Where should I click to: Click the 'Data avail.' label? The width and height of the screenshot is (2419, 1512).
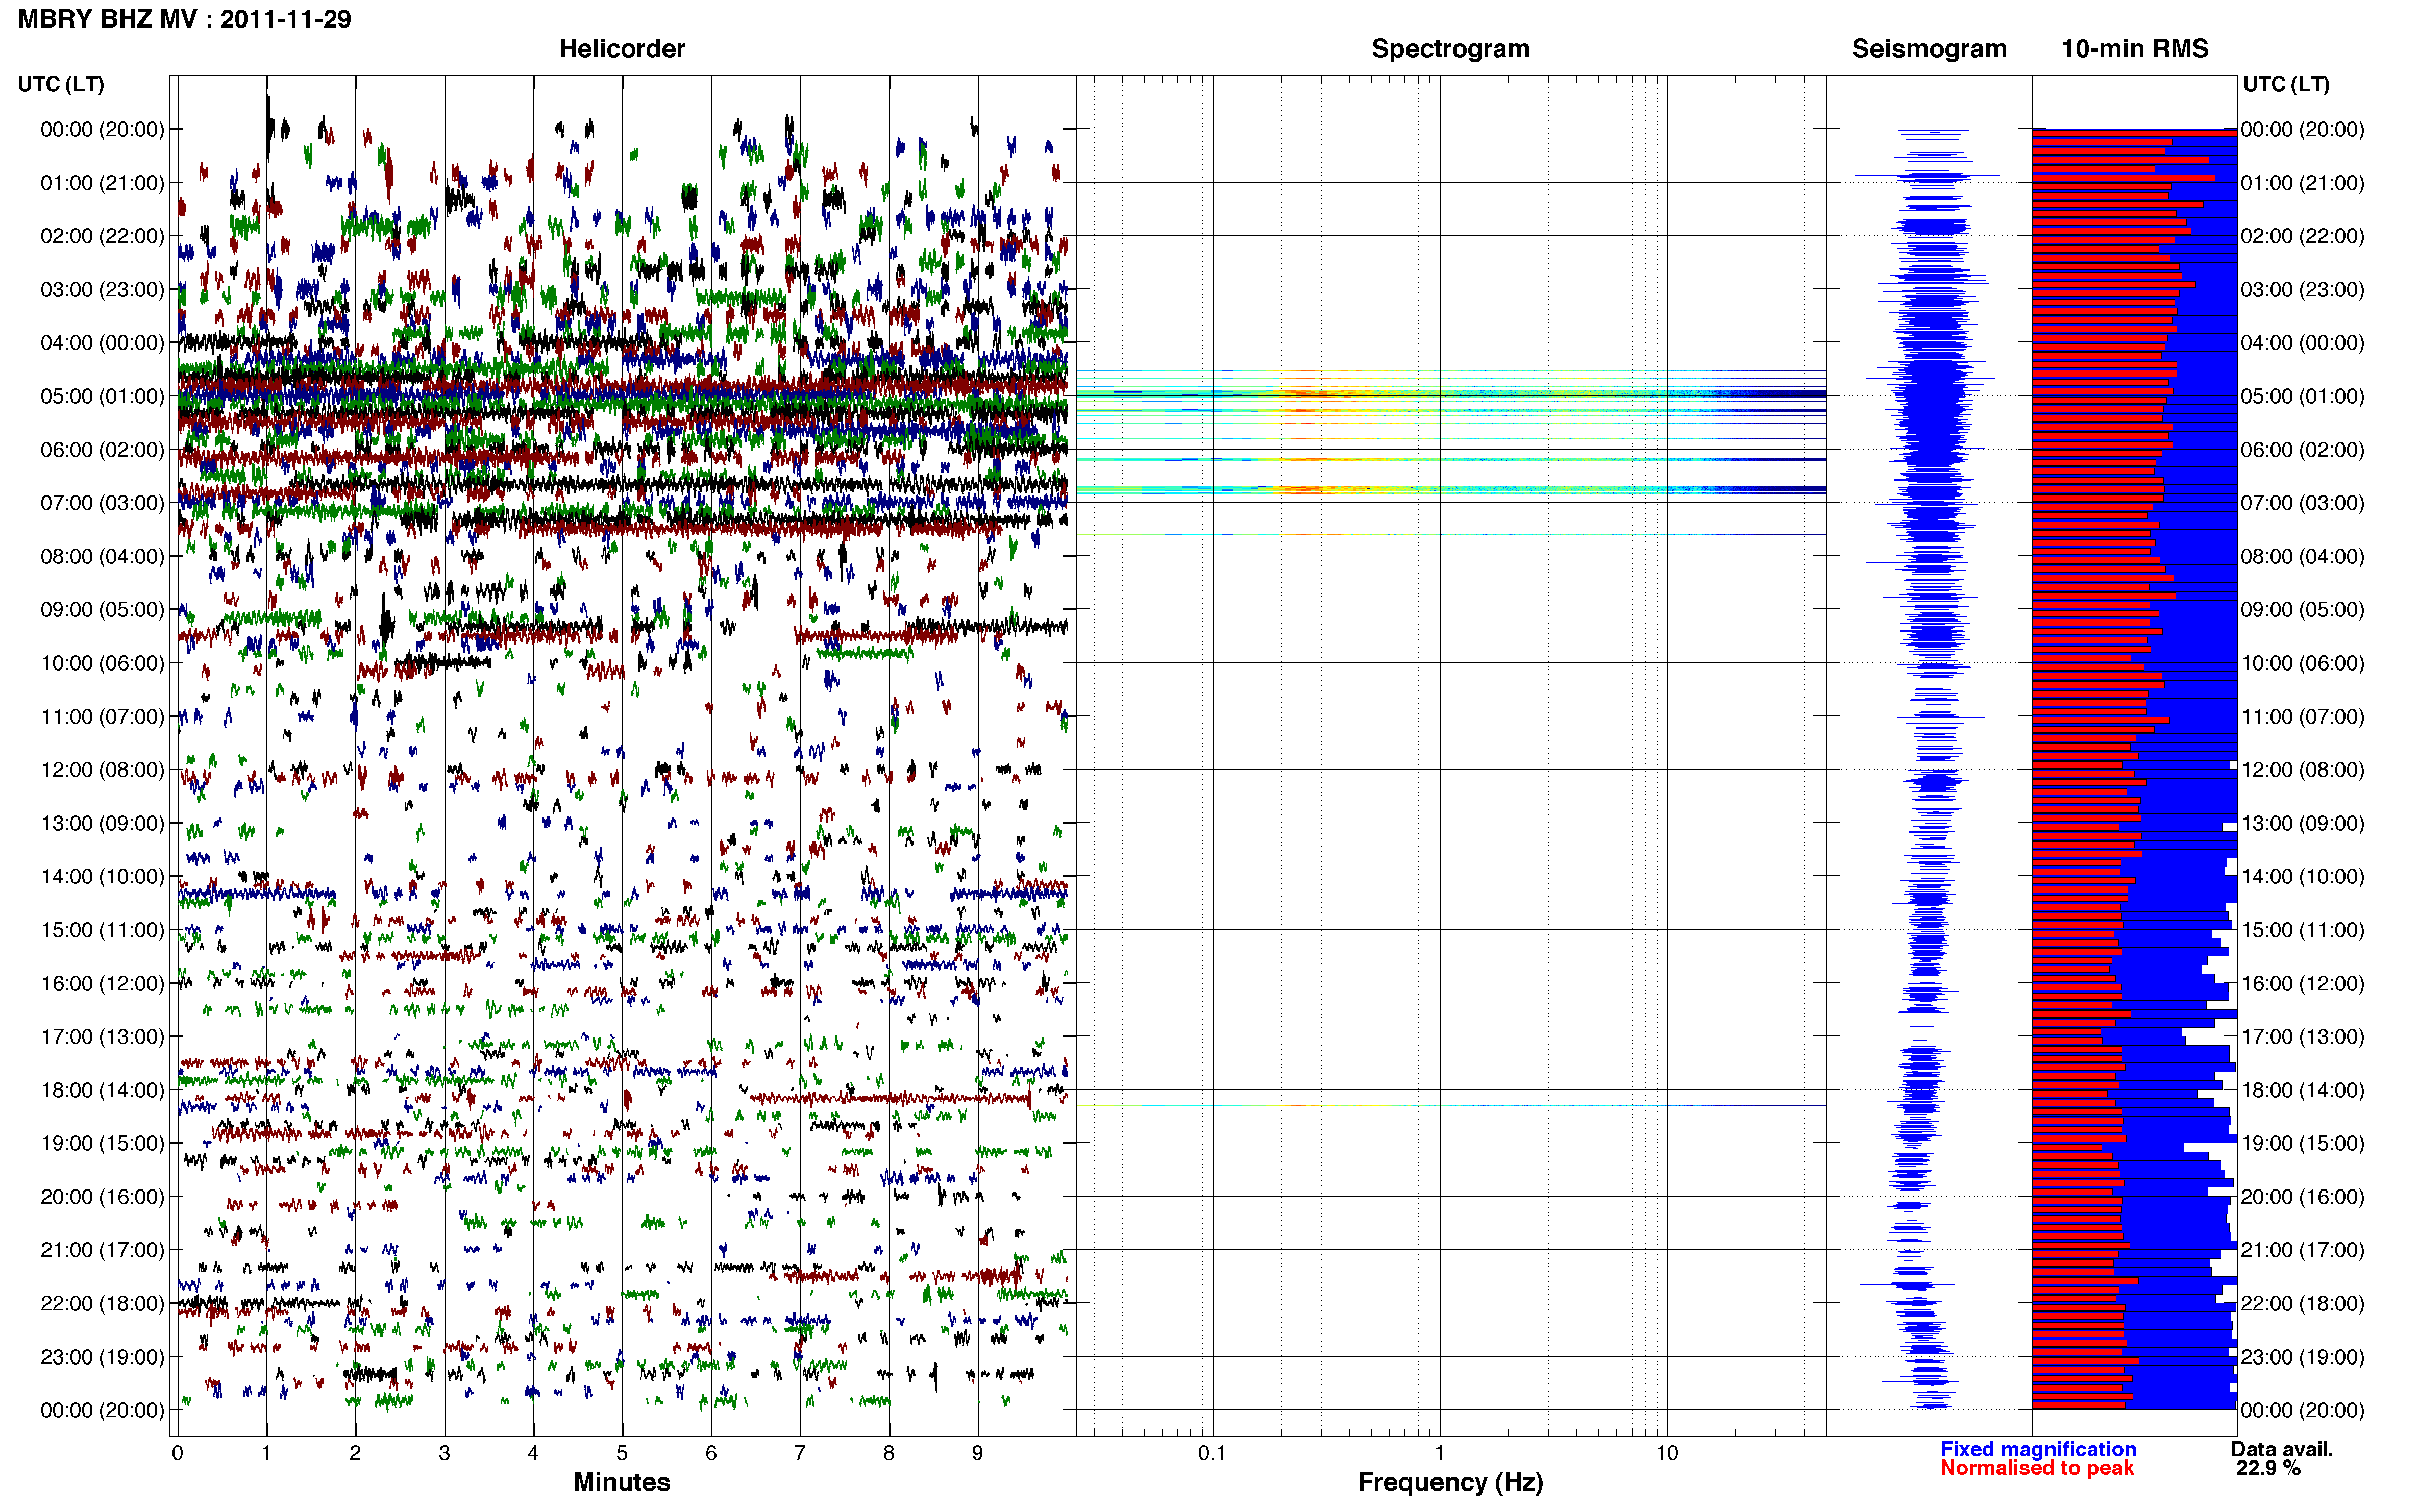coord(2282,1449)
